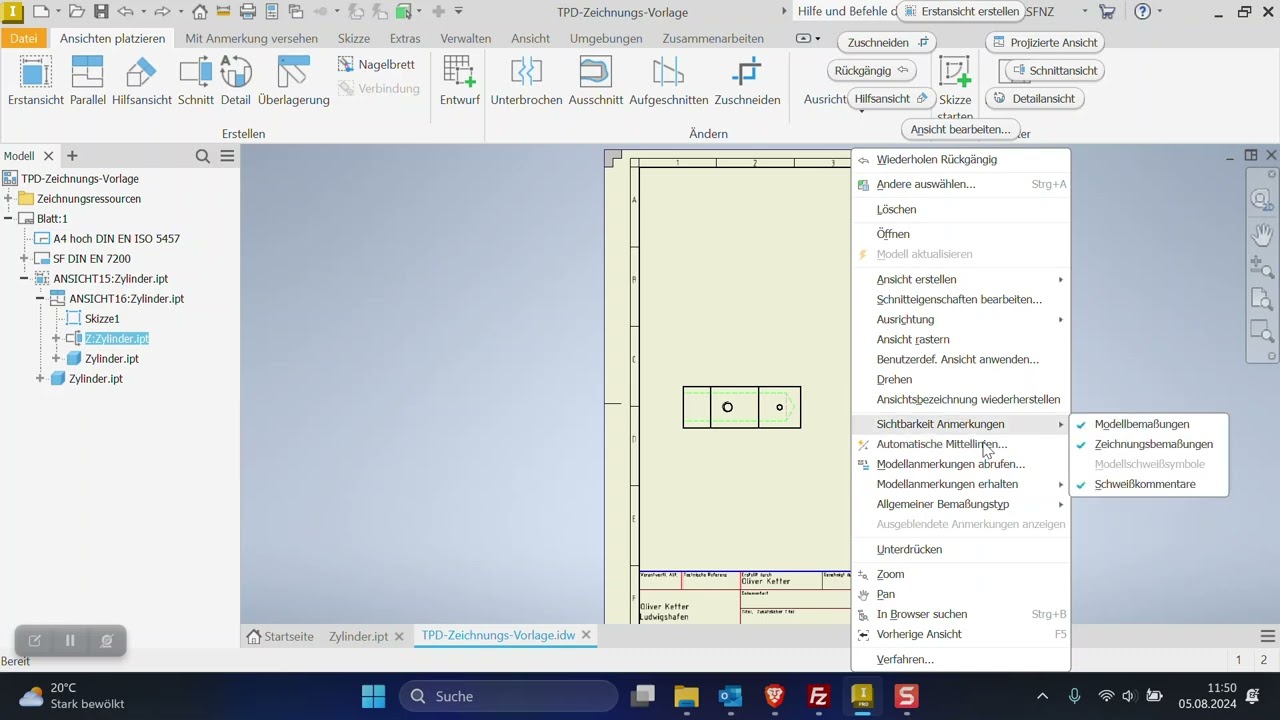Select Skizze1 in the model browser
The image size is (1280, 720).
pyautogui.click(x=102, y=319)
